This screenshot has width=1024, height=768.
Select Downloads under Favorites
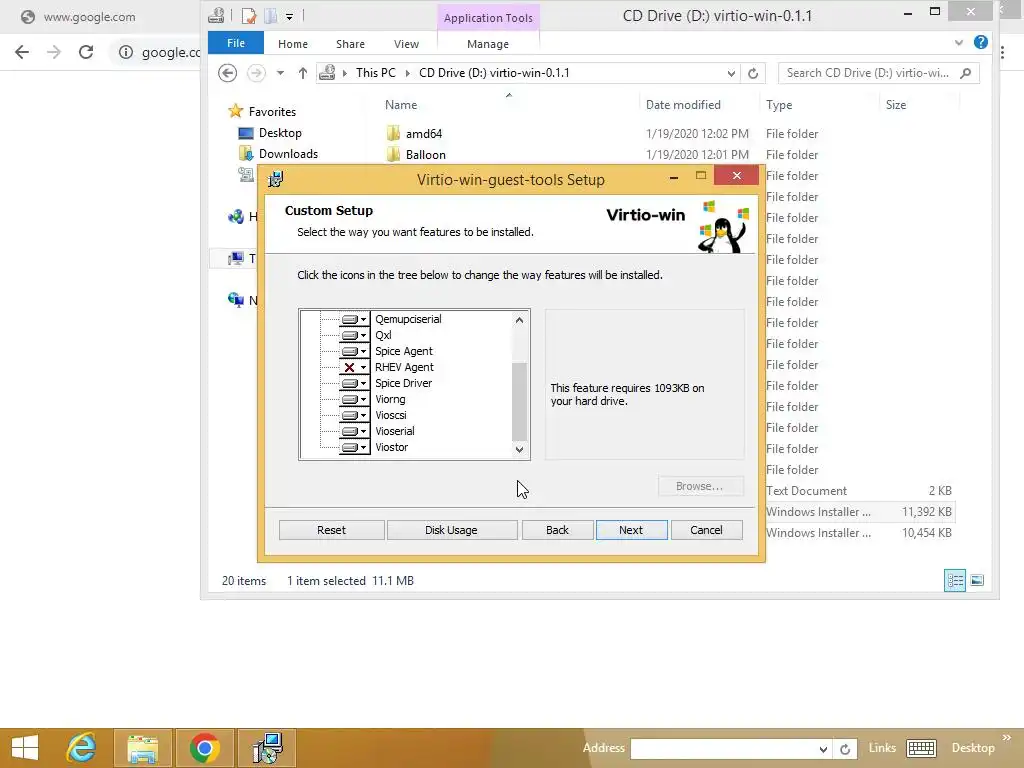tap(288, 153)
